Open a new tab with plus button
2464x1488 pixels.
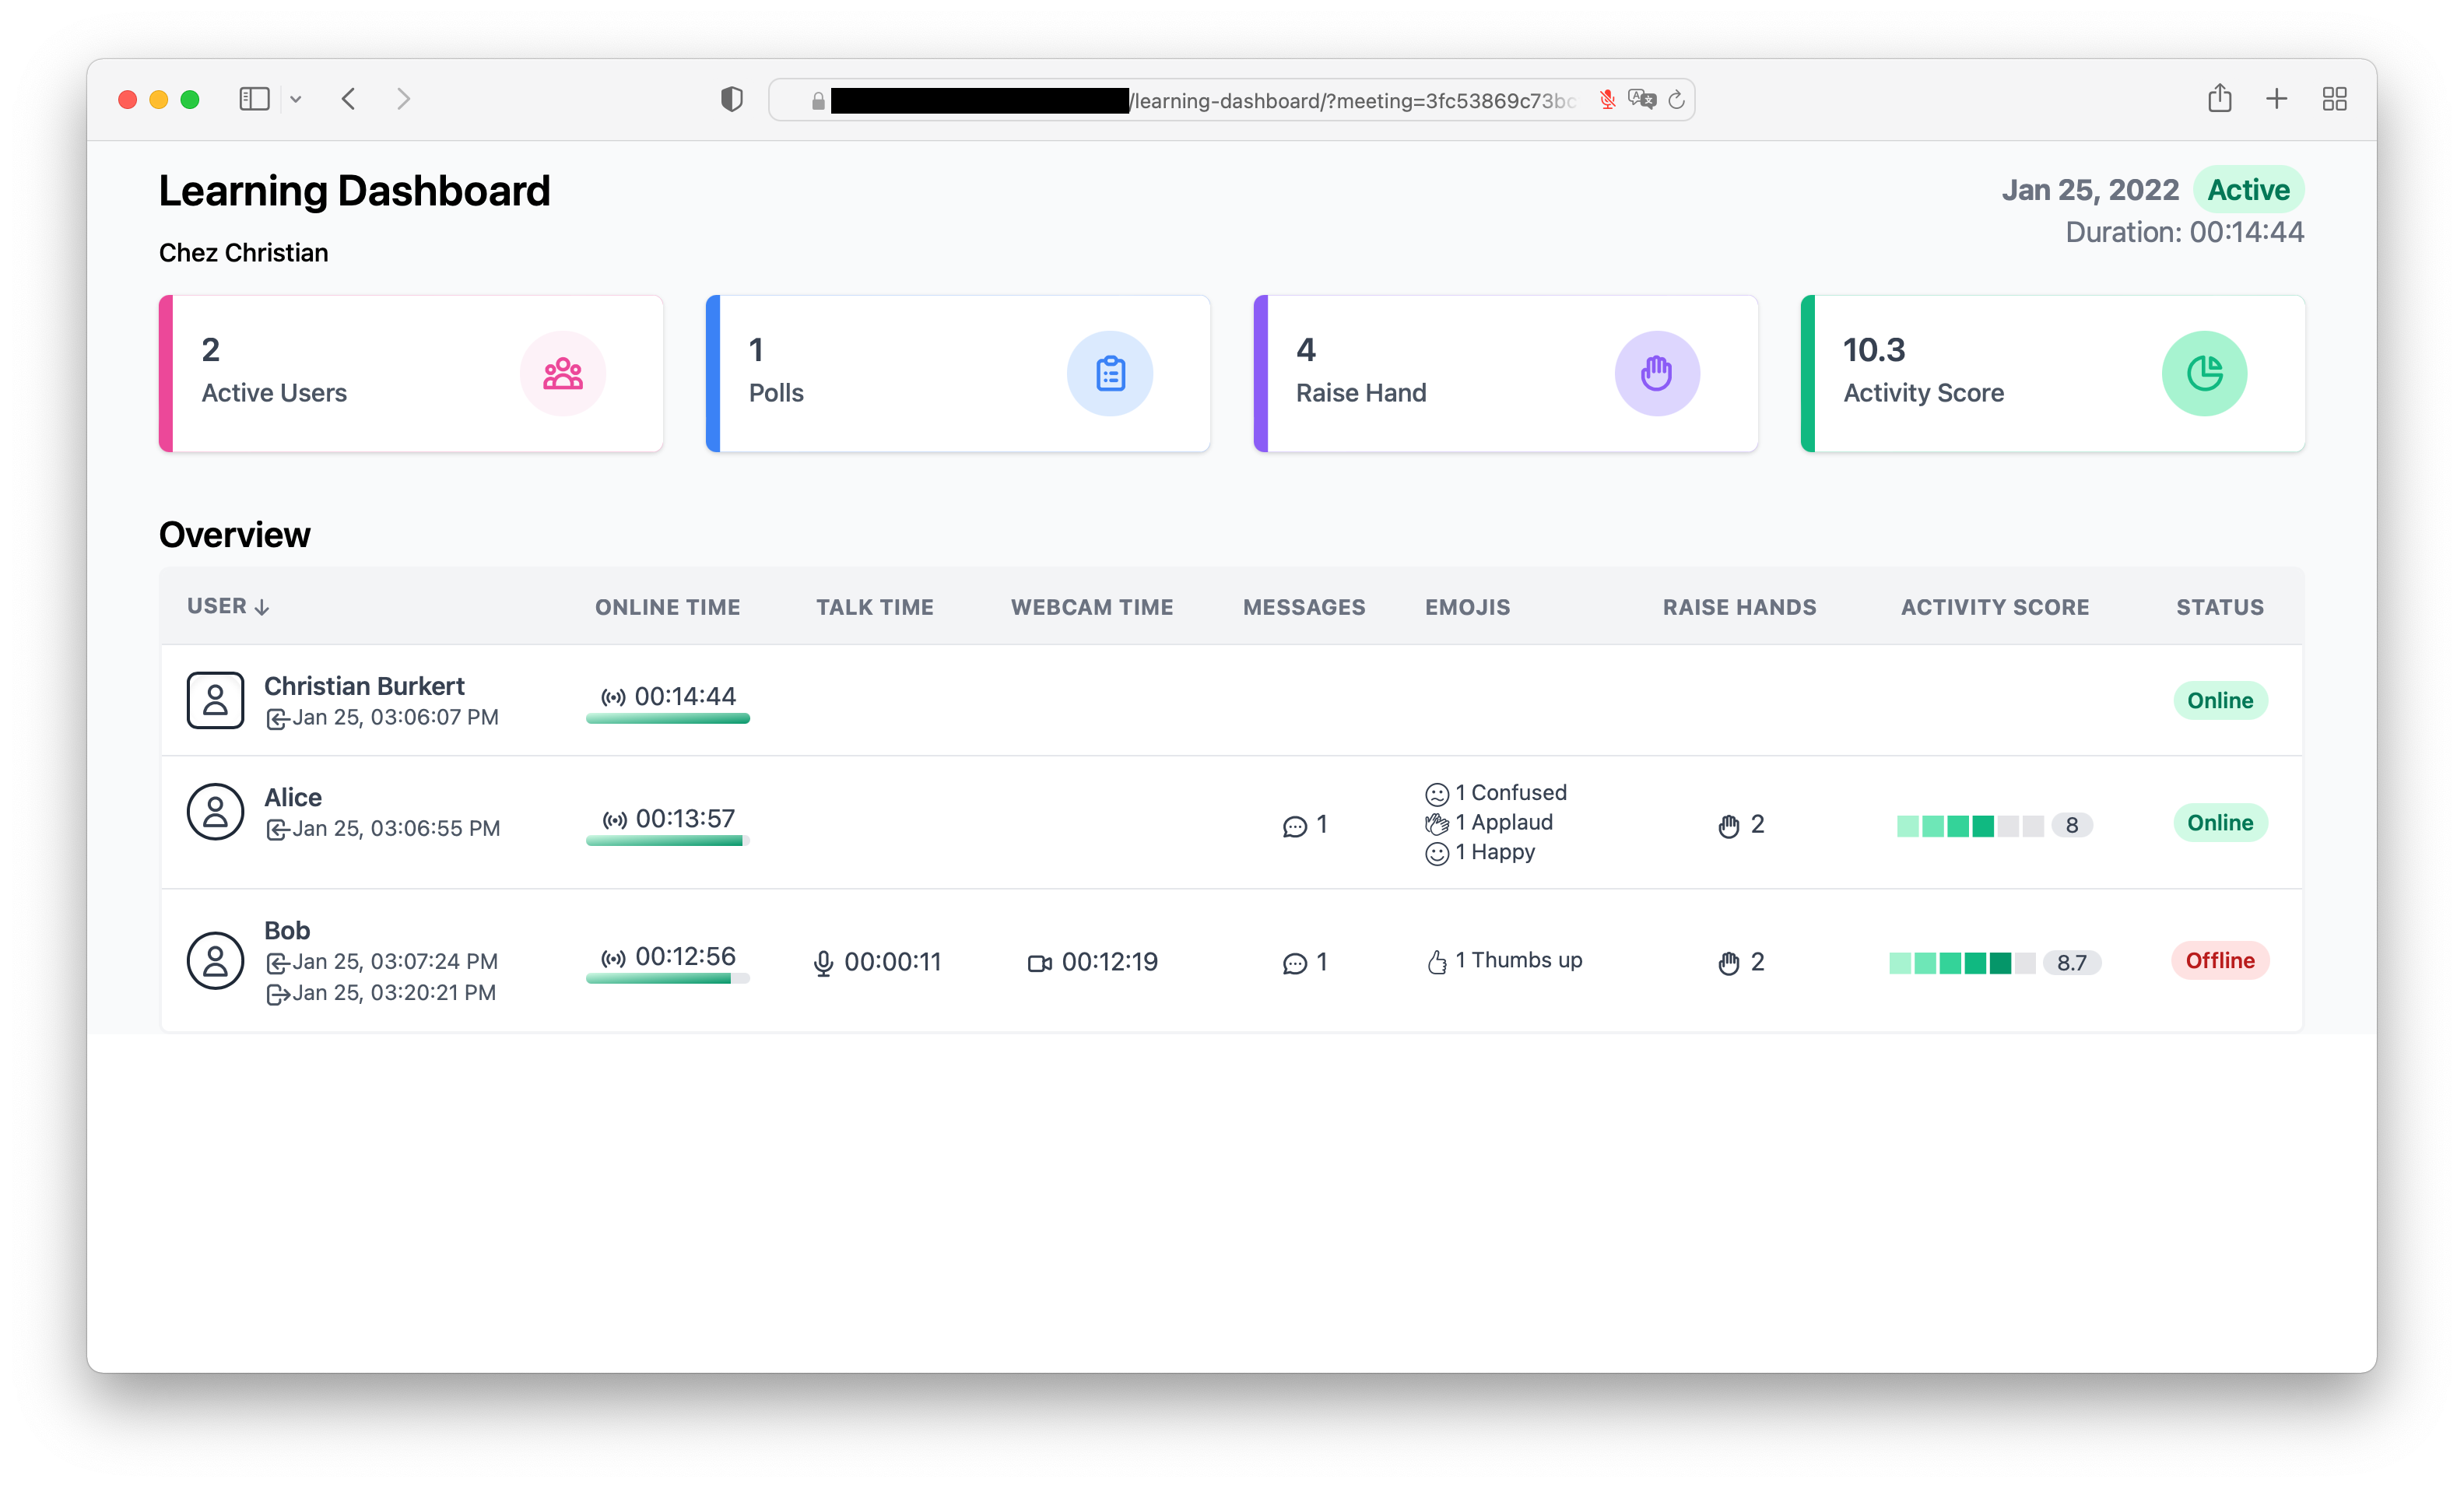(x=2277, y=99)
